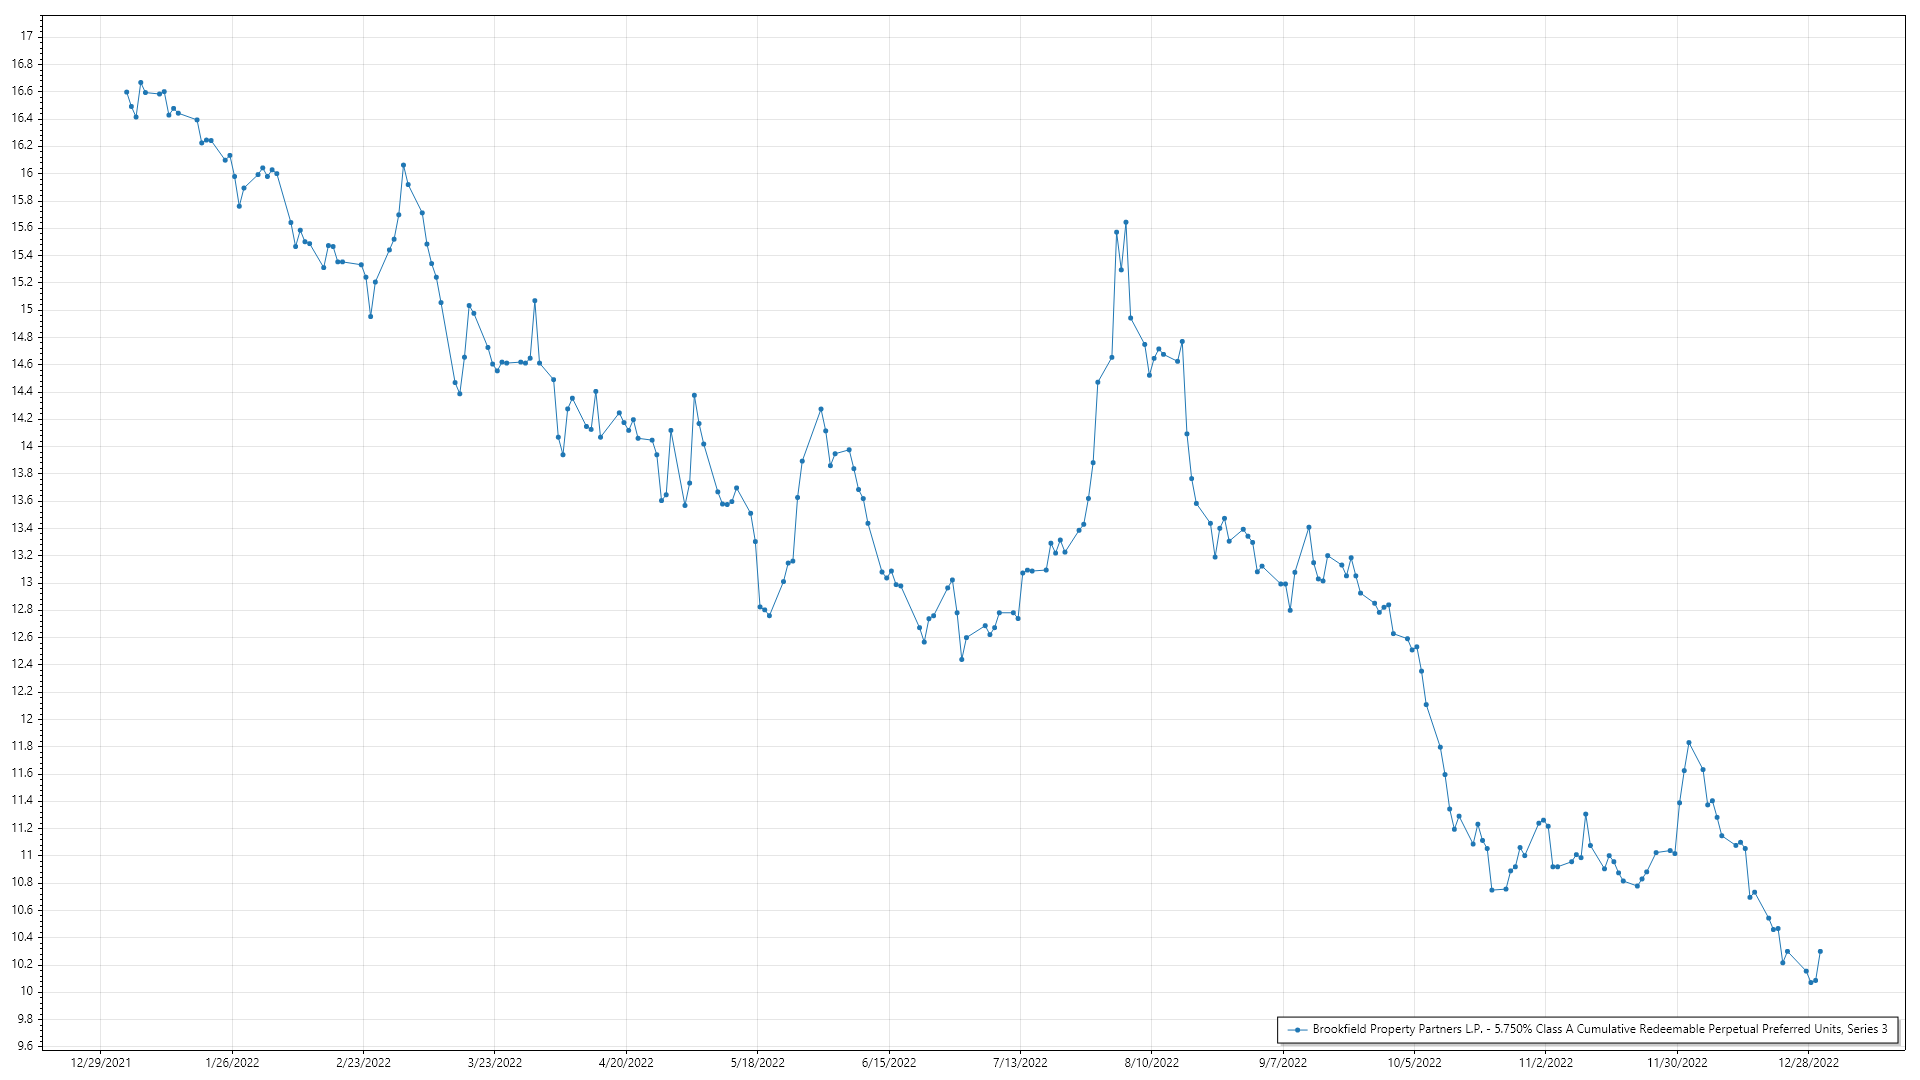
Task: Select the 13 y-axis tick label
Action: coord(27,582)
